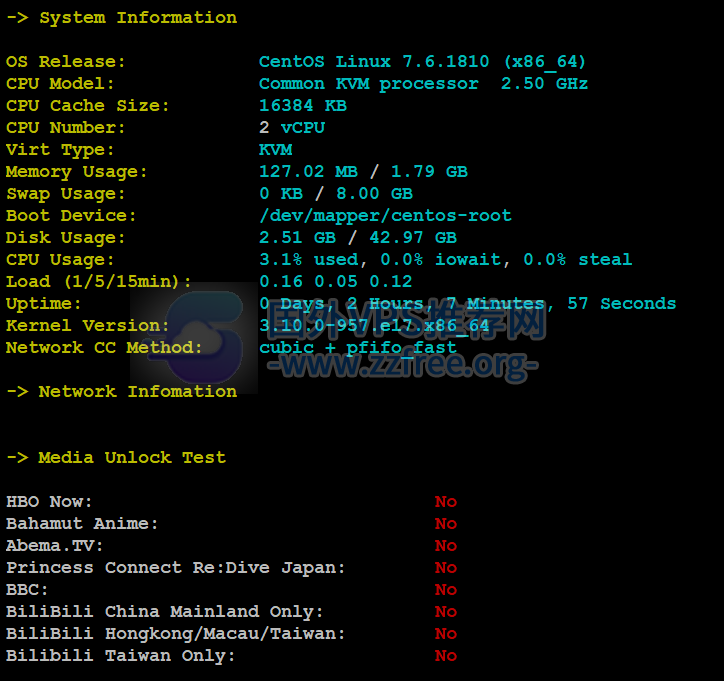This screenshot has height=681, width=724.
Task: Select the 'Kernel Version:' label
Action: pyautogui.click(x=88, y=325)
